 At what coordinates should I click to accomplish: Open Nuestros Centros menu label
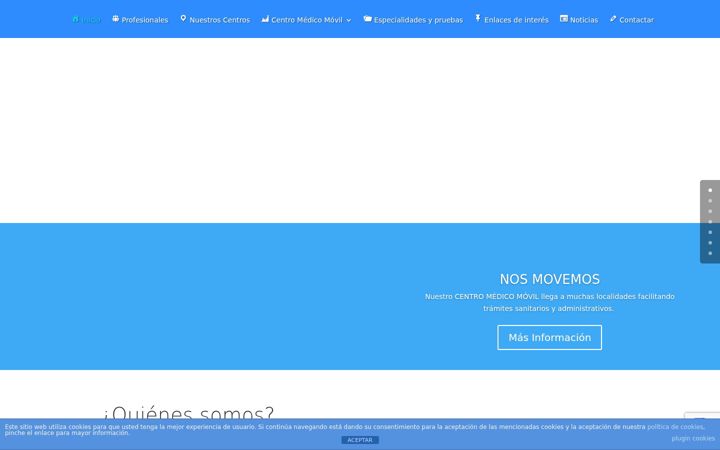click(219, 20)
